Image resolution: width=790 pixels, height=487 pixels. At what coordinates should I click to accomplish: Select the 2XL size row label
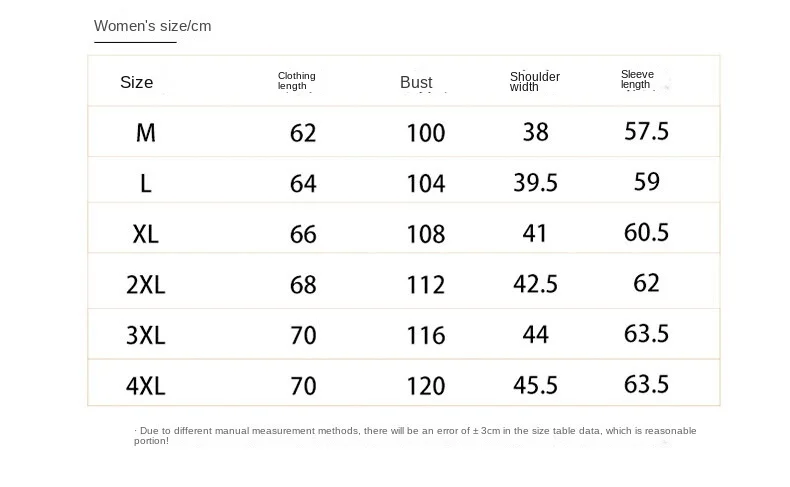[146, 285]
